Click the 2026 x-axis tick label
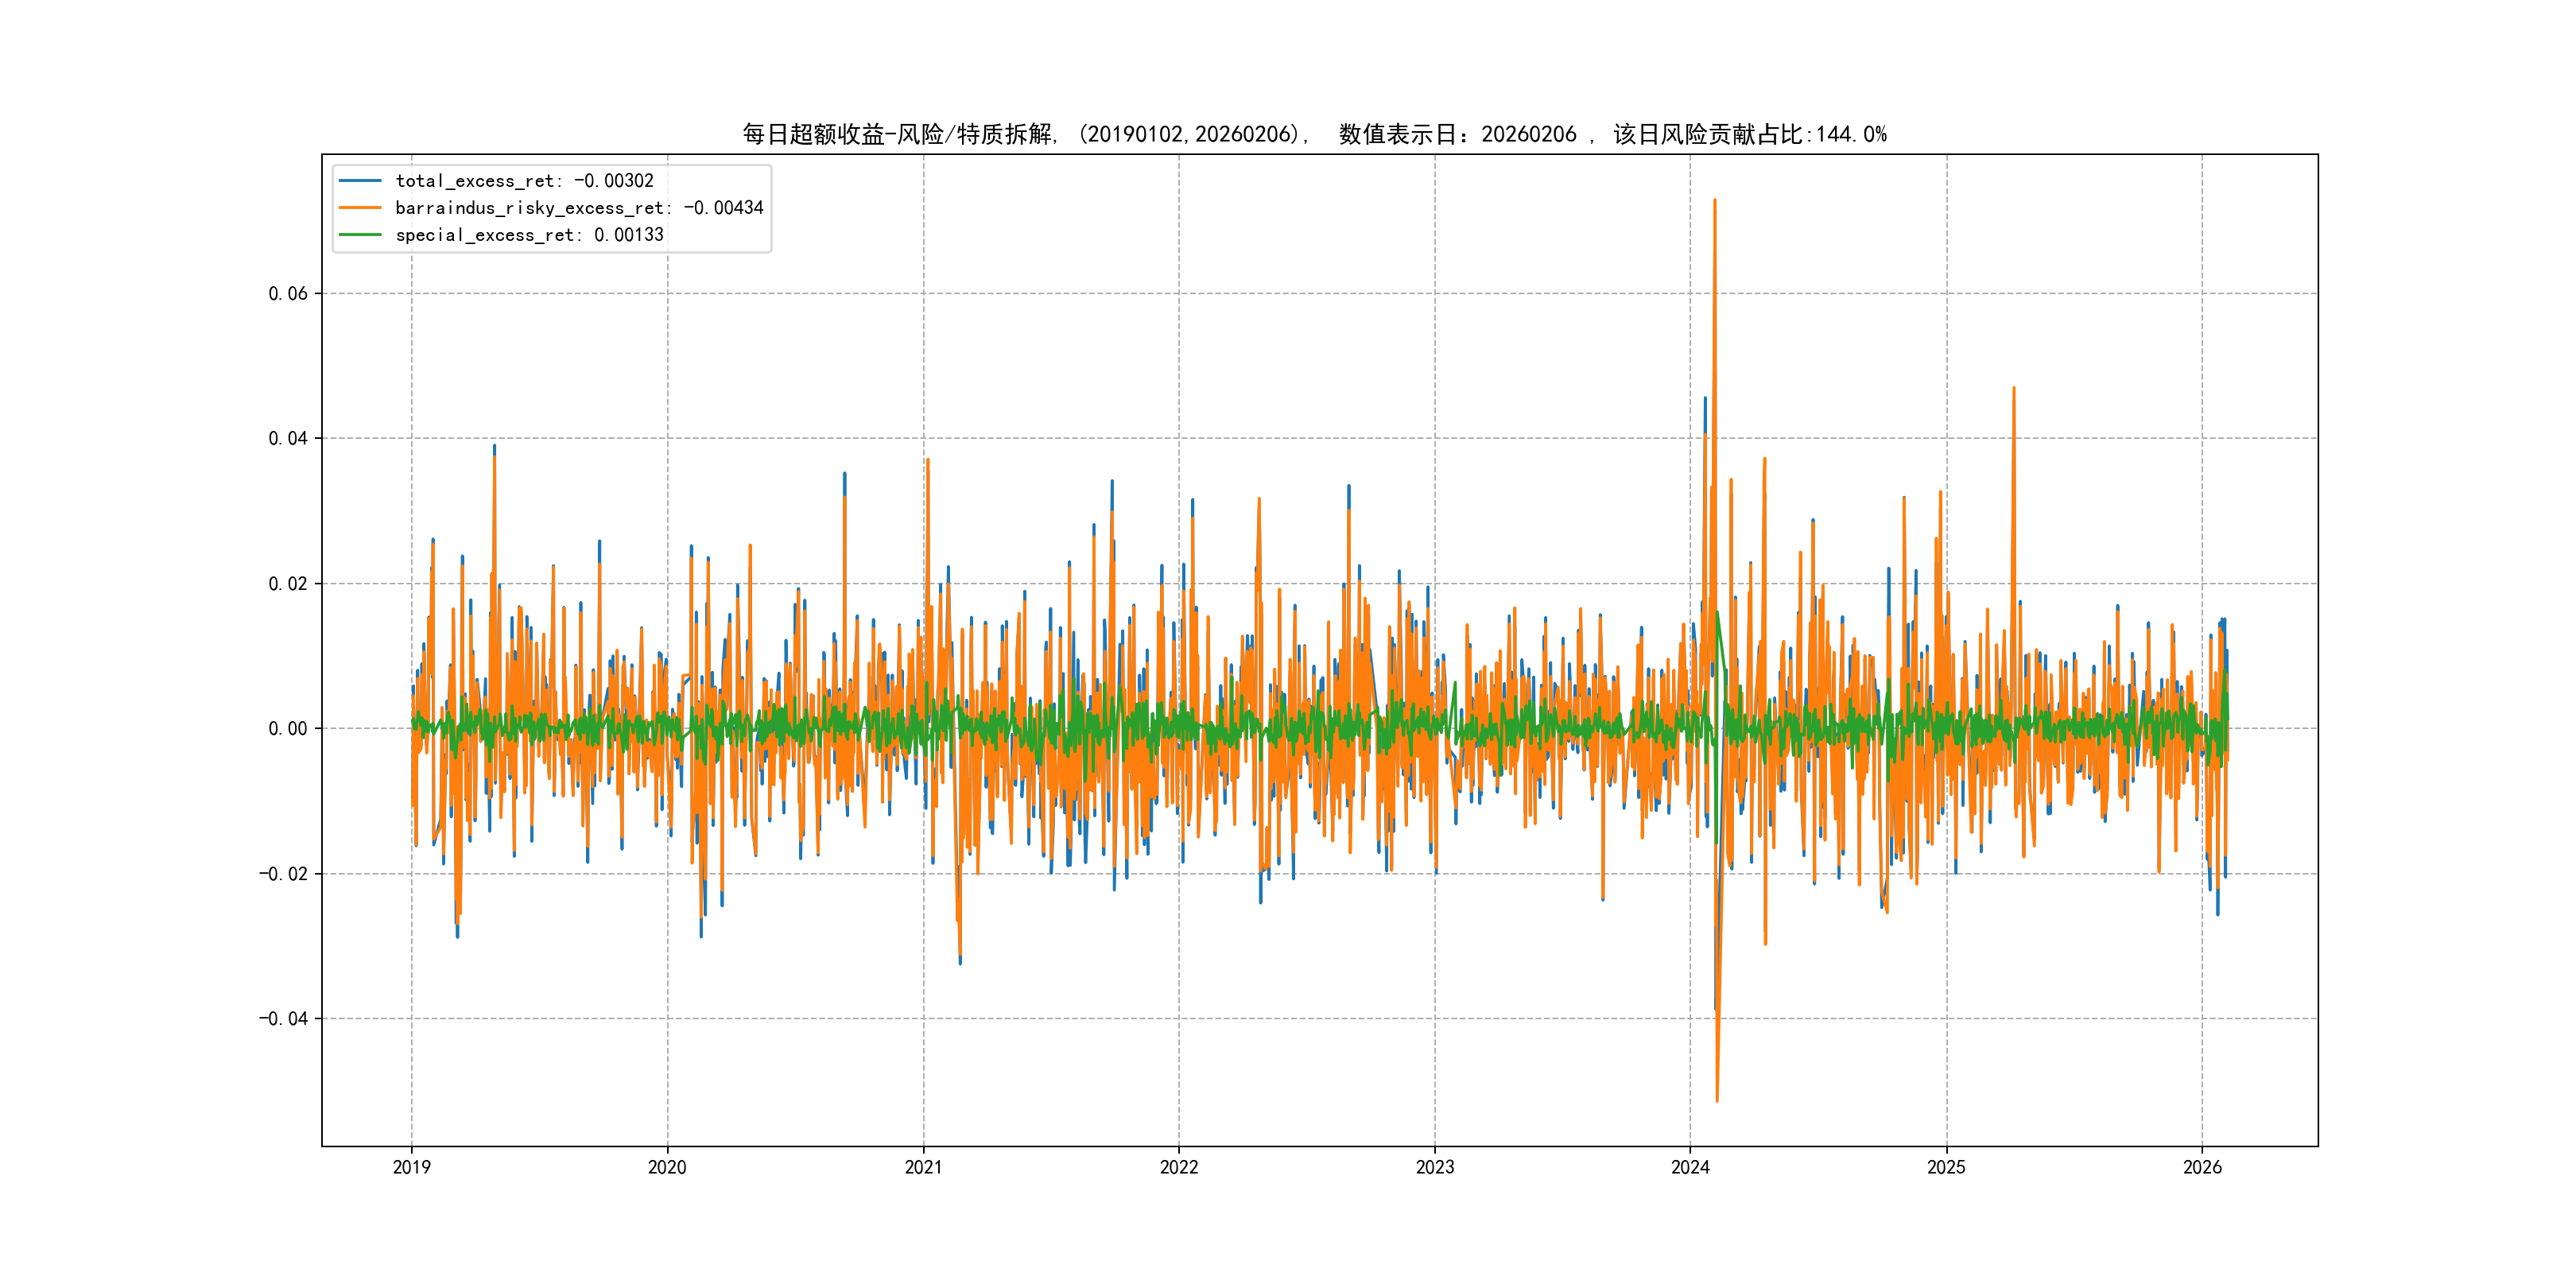Image resolution: width=2576 pixels, height=1288 pixels. point(2202,1167)
